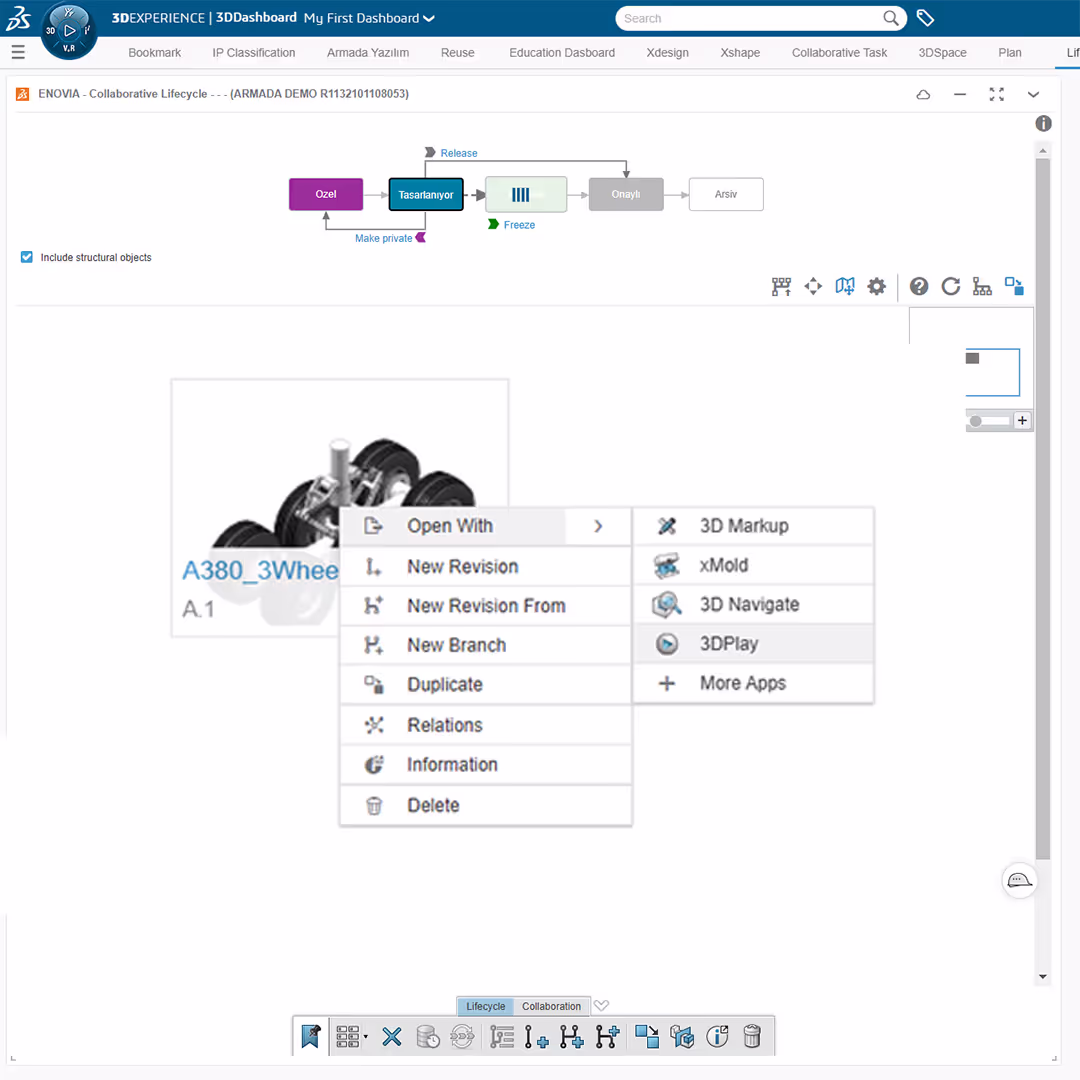Open the hamburger menu at top left
The image size is (1080, 1080).
pos(18,52)
